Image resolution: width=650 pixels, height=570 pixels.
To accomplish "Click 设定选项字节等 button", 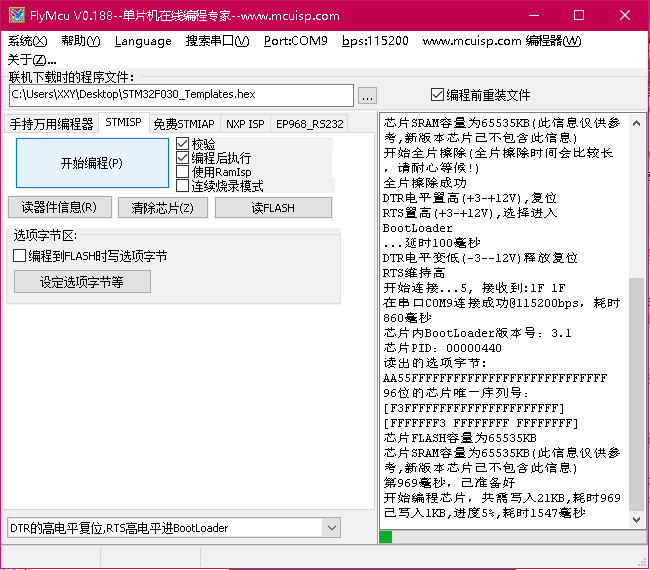I will point(82,282).
